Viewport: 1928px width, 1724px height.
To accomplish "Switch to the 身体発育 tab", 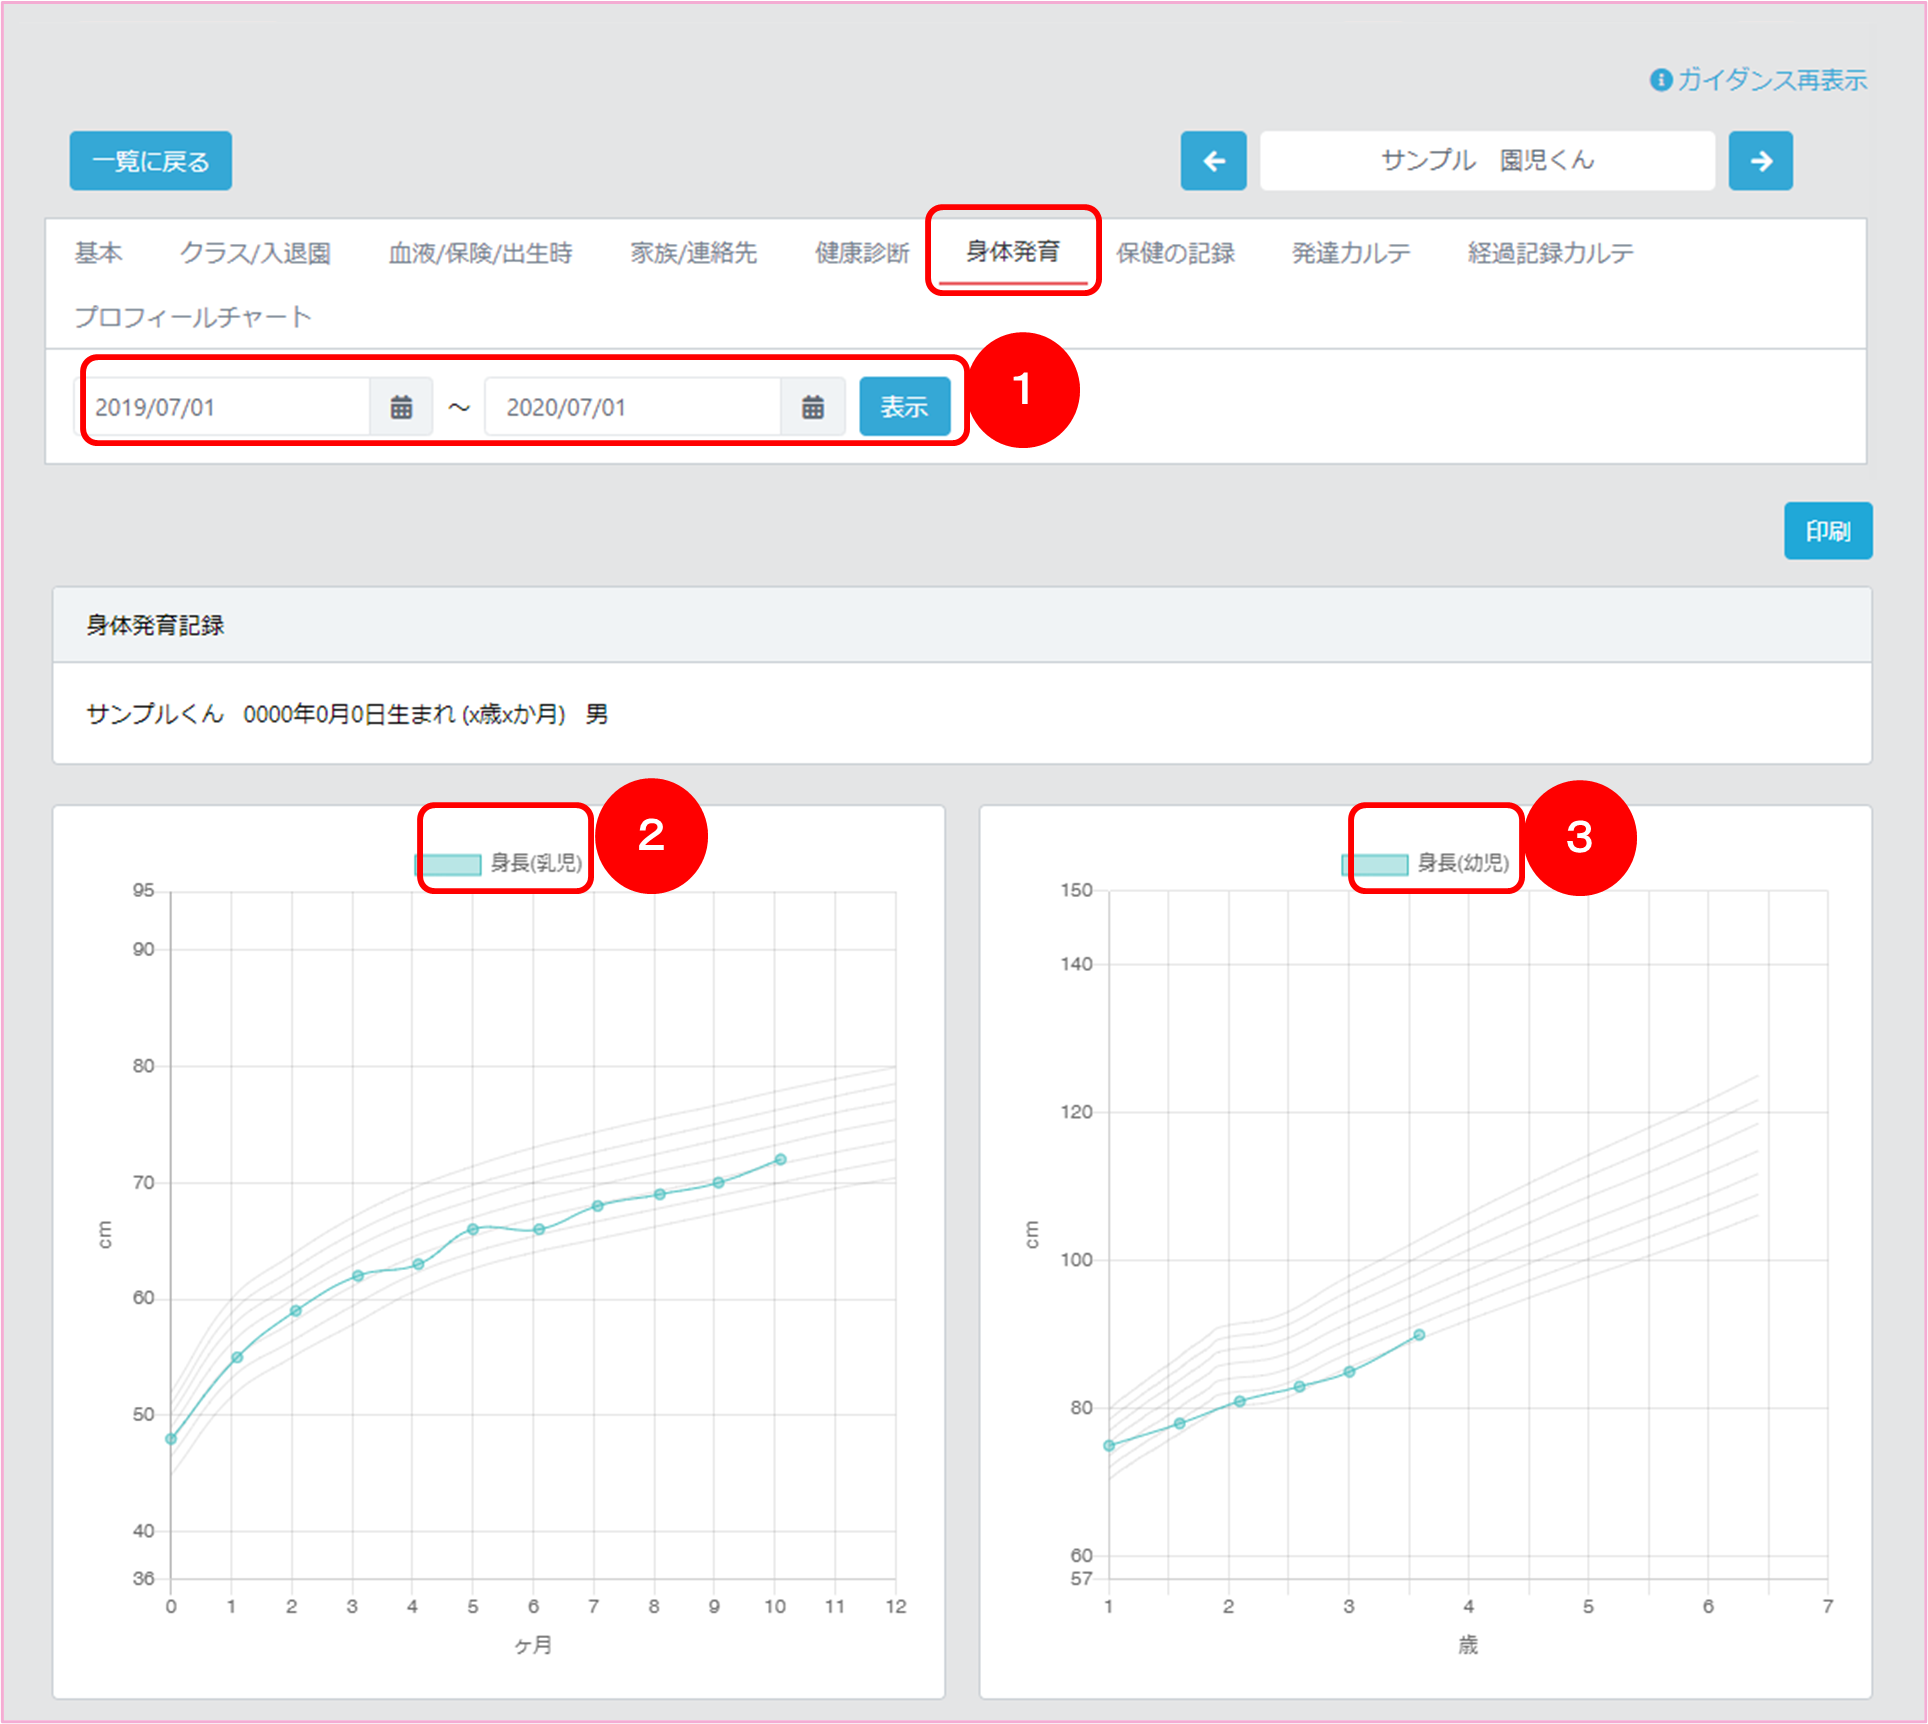I will 1012,252.
